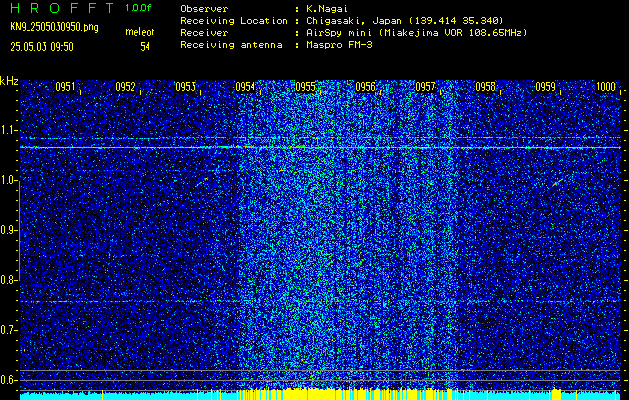Select the 1000 time marker
The image size is (629, 400).
(606, 87)
